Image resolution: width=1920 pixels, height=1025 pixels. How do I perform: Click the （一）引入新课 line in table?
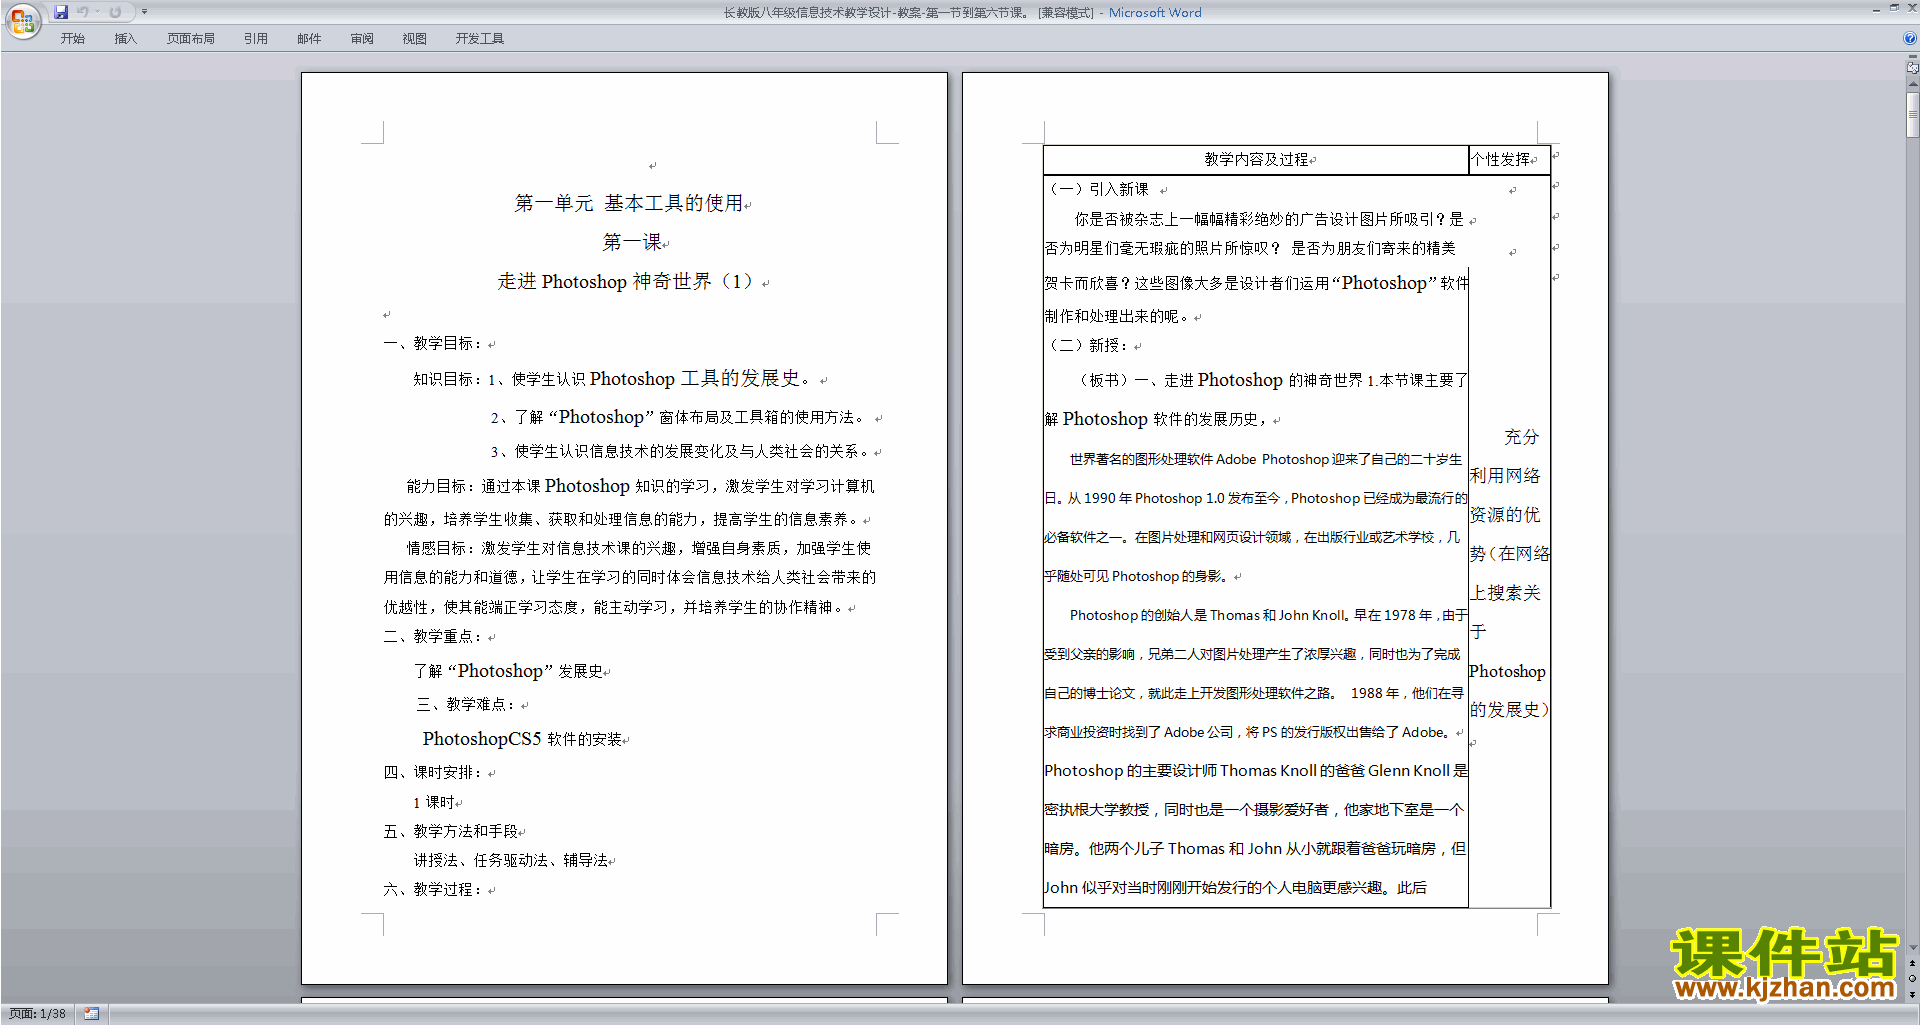[x=1096, y=189]
